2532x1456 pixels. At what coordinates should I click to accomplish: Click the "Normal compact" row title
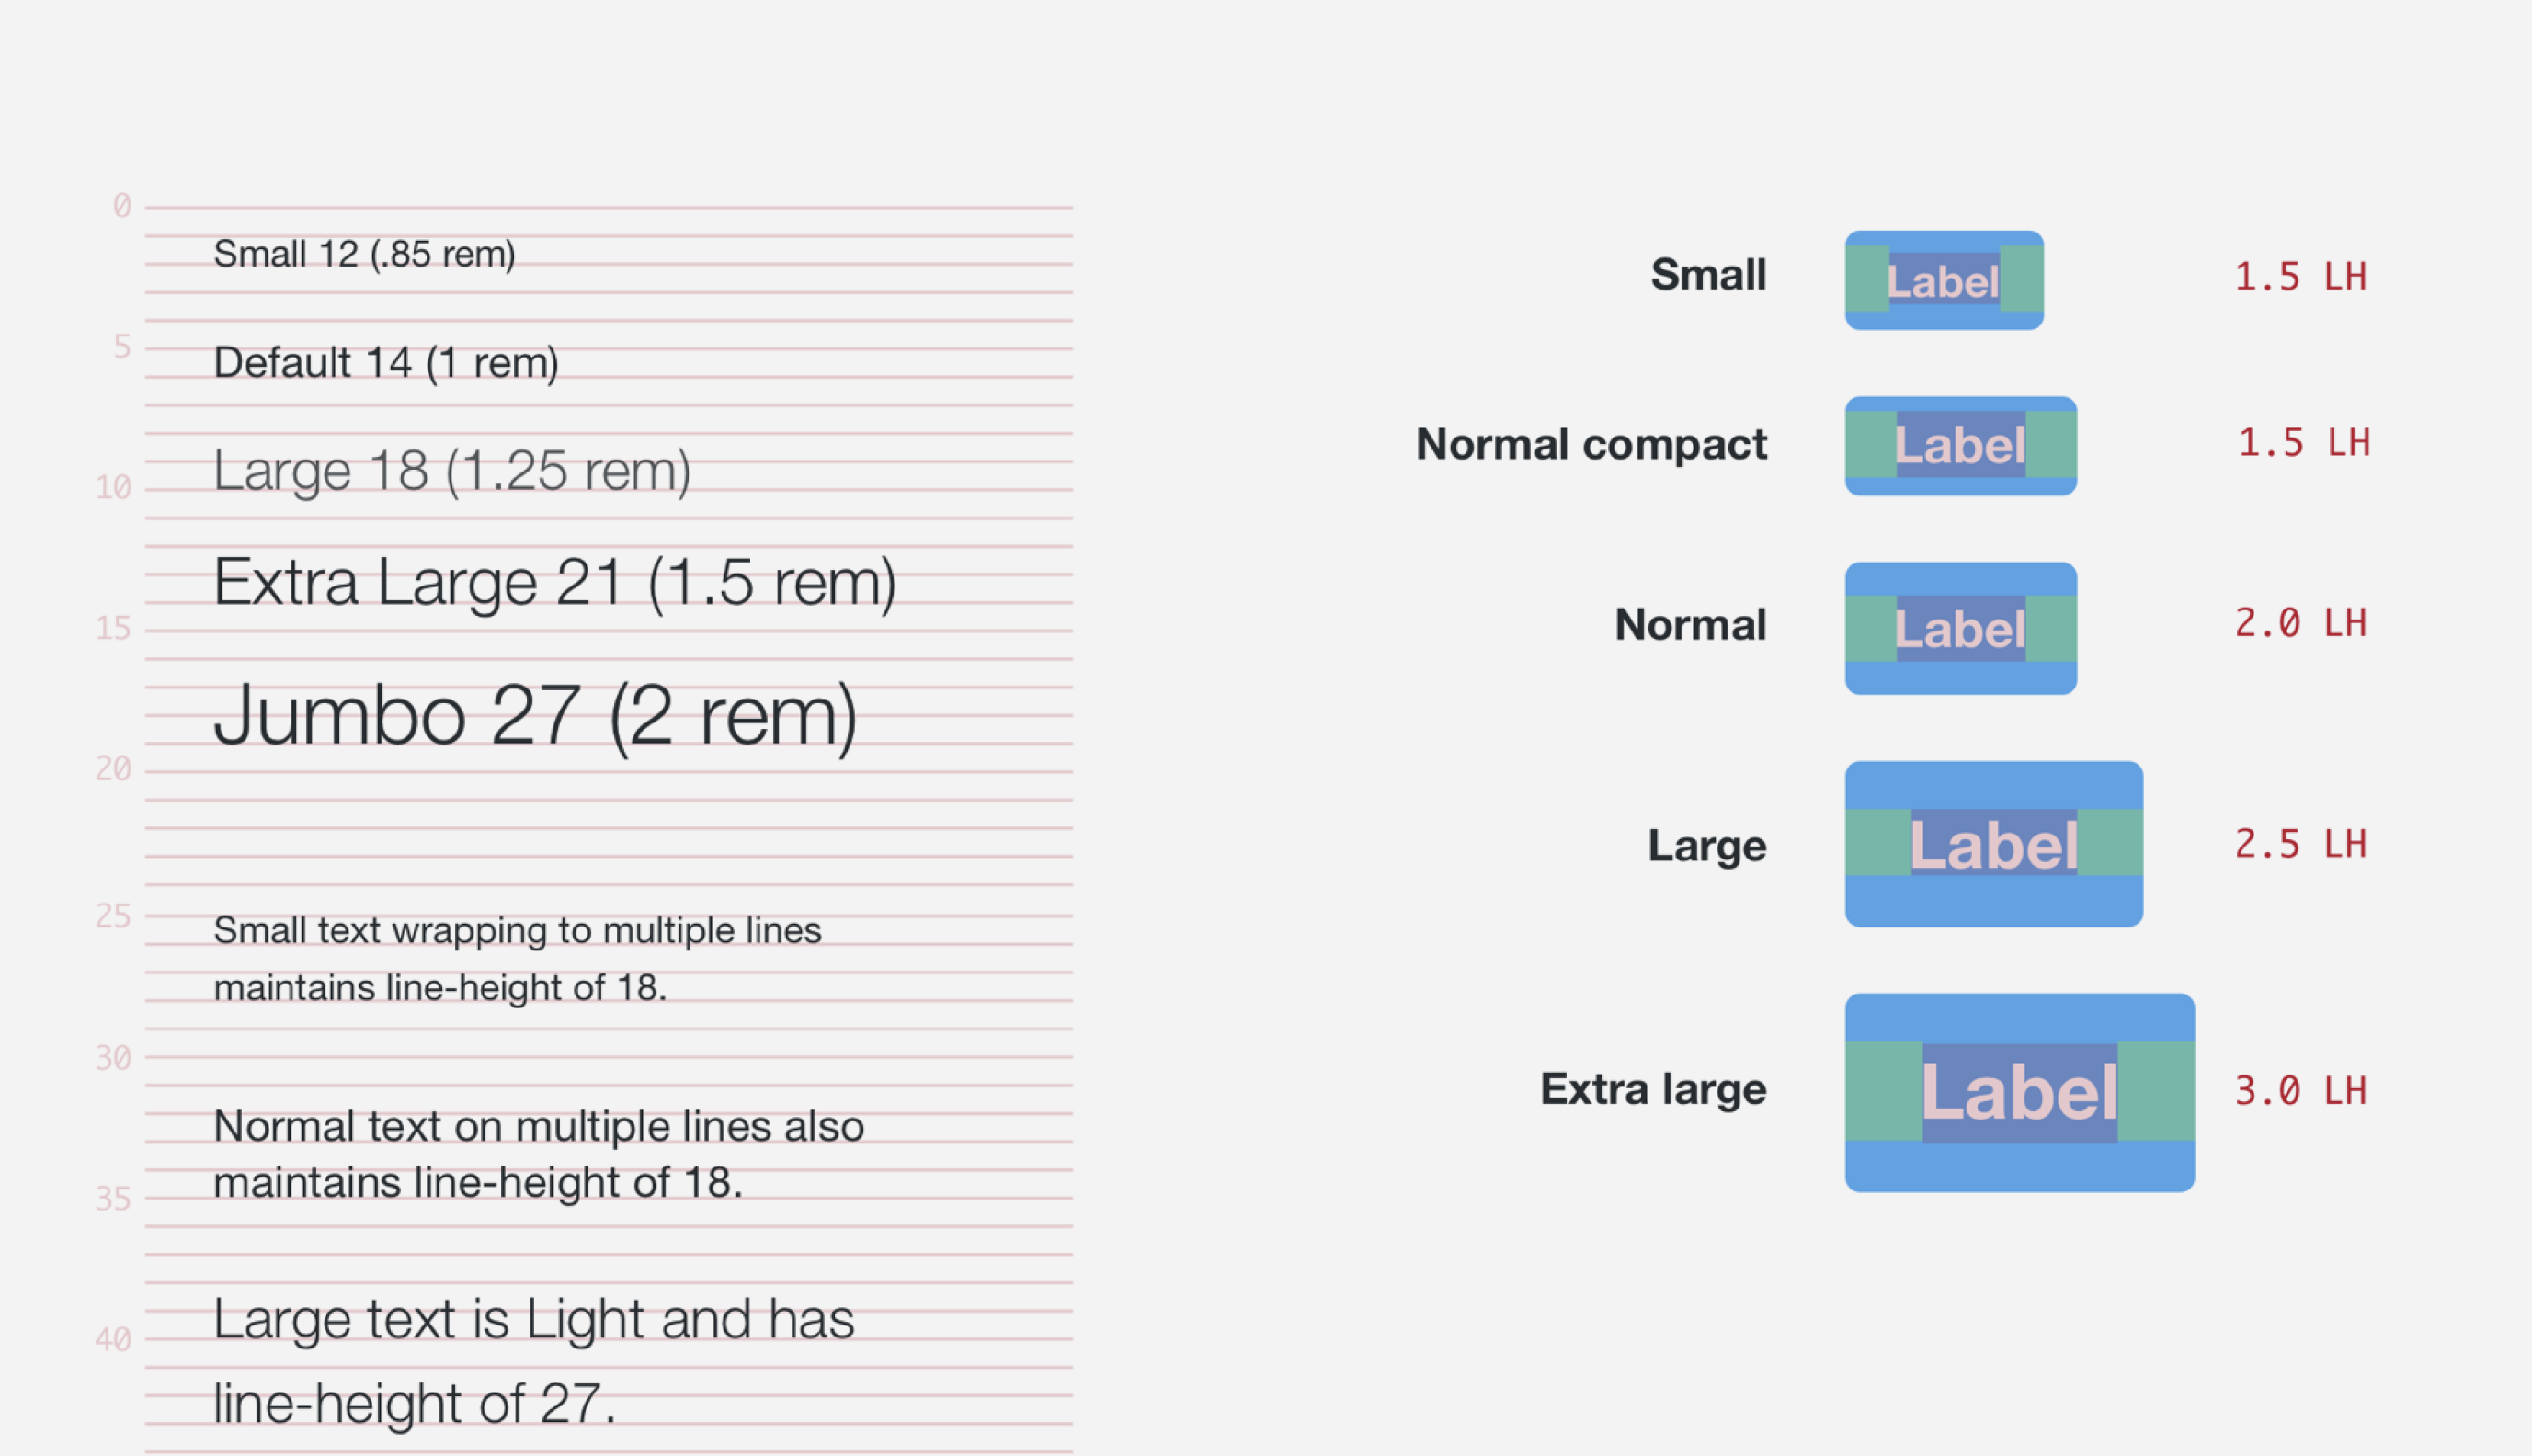1591,444
